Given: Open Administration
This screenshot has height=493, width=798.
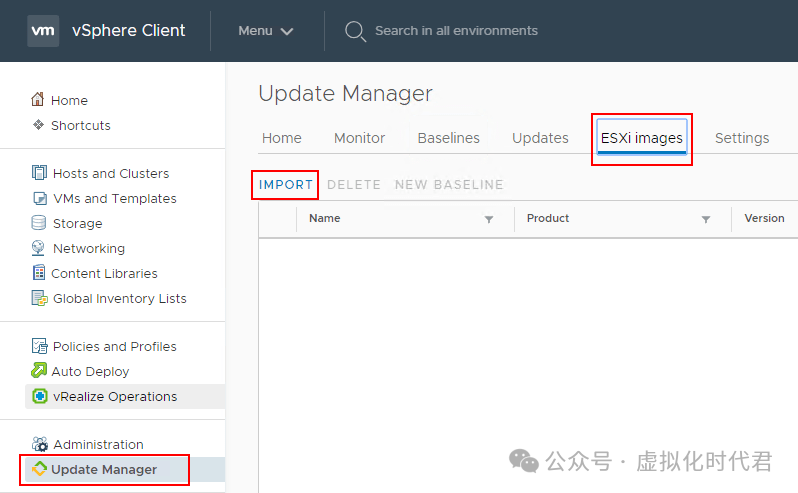Looking at the screenshot, I should (98, 444).
